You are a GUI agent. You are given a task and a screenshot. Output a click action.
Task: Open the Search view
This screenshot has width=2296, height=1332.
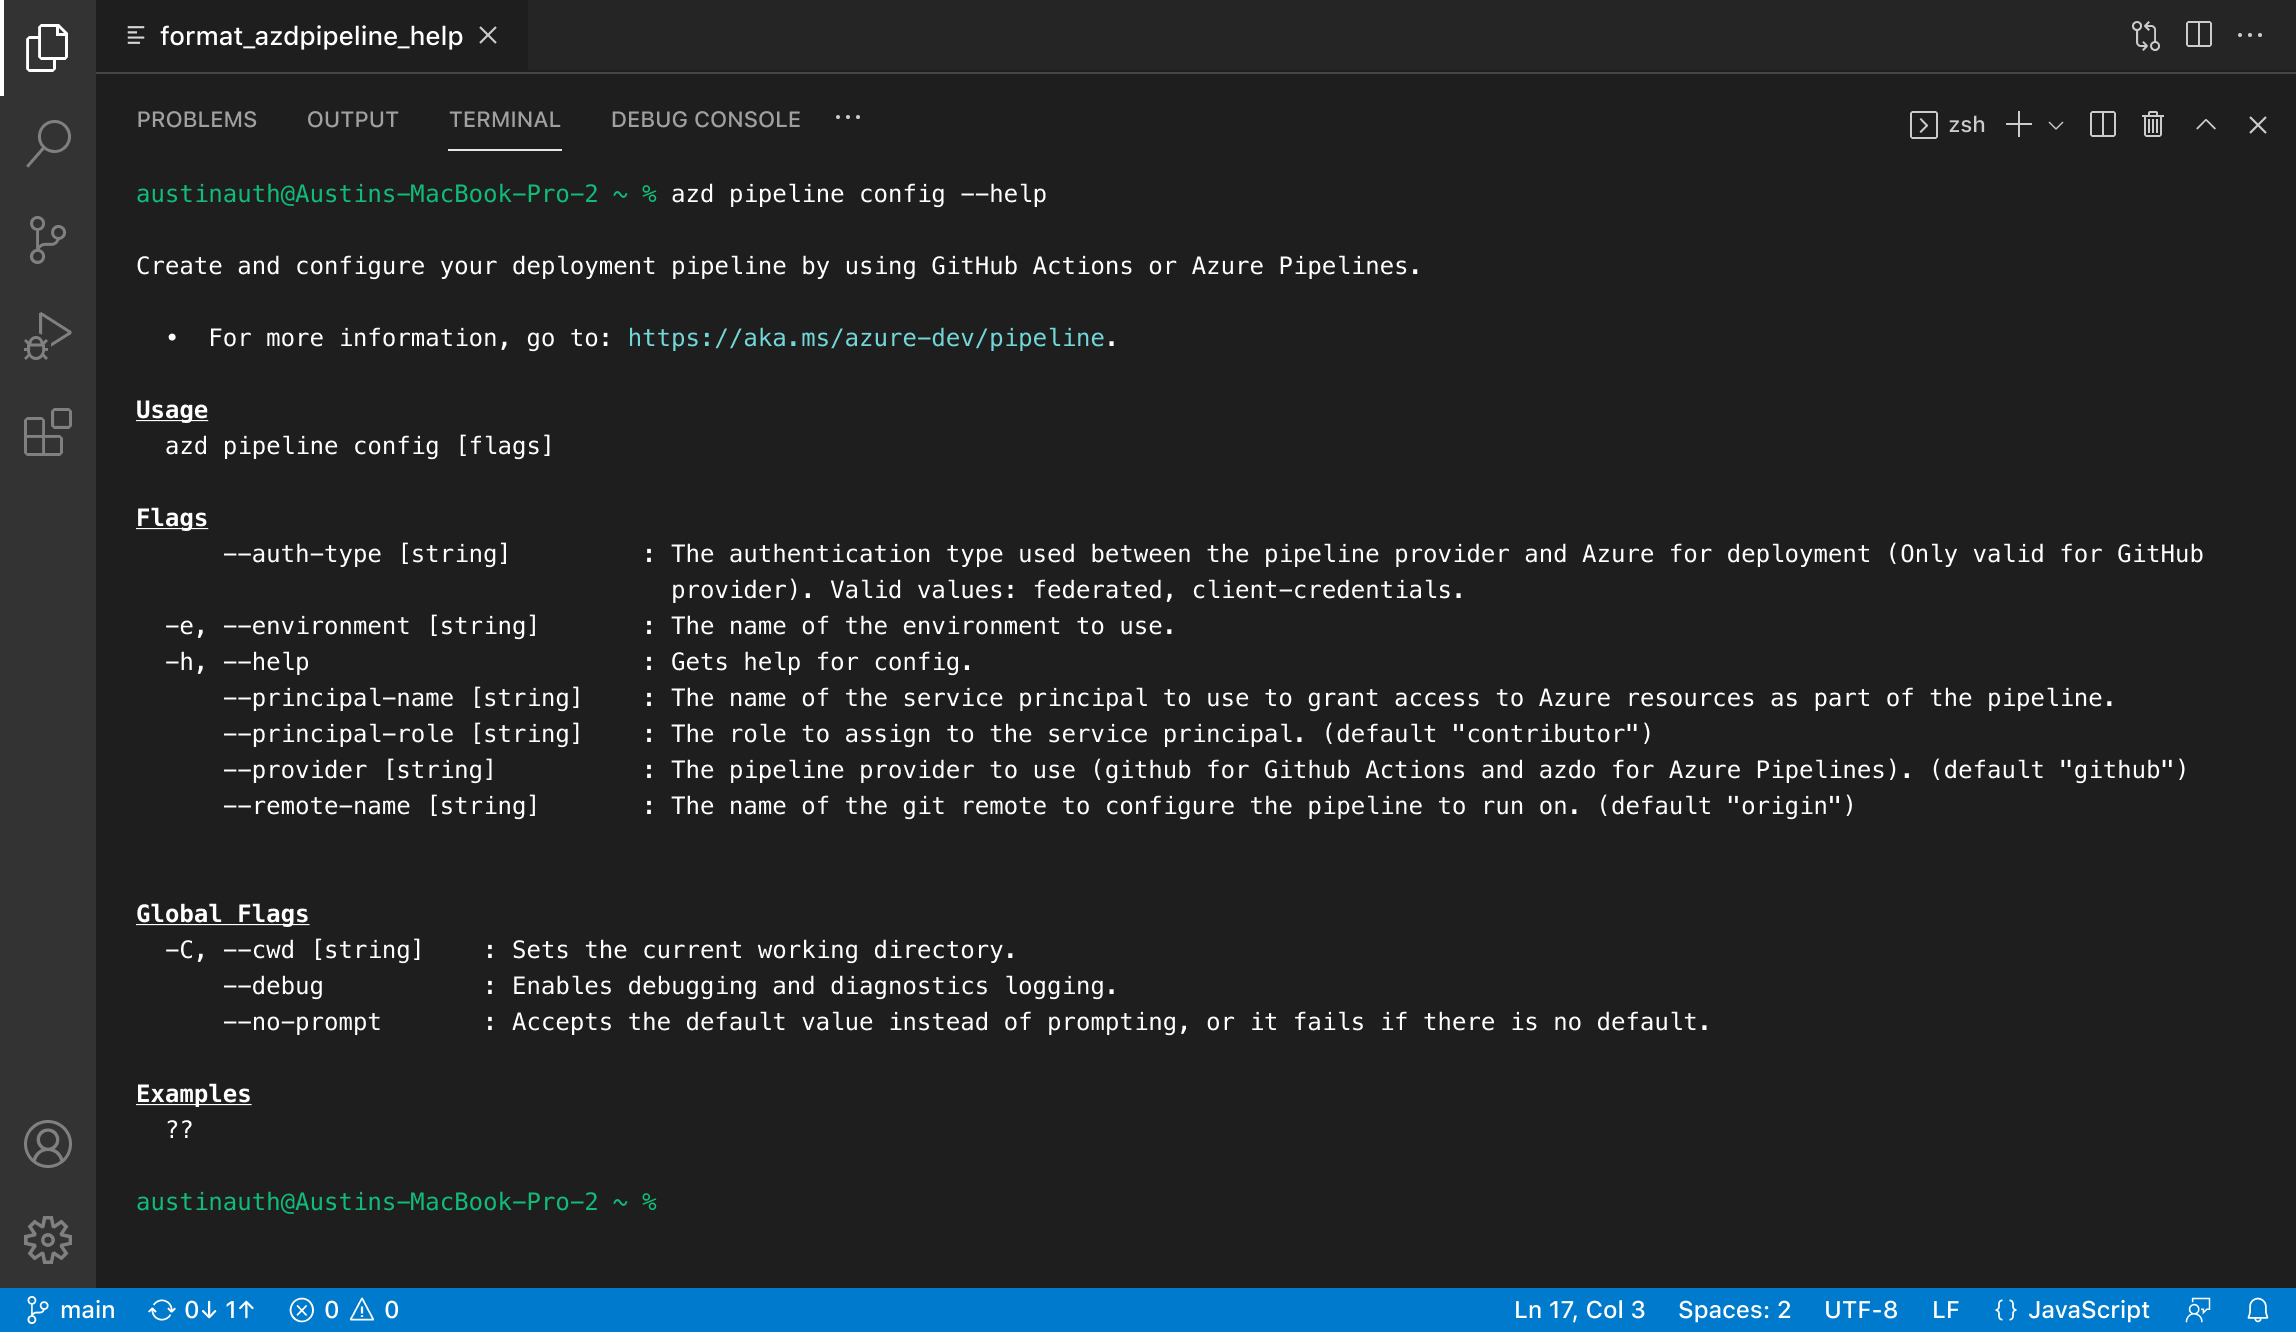click(x=49, y=143)
